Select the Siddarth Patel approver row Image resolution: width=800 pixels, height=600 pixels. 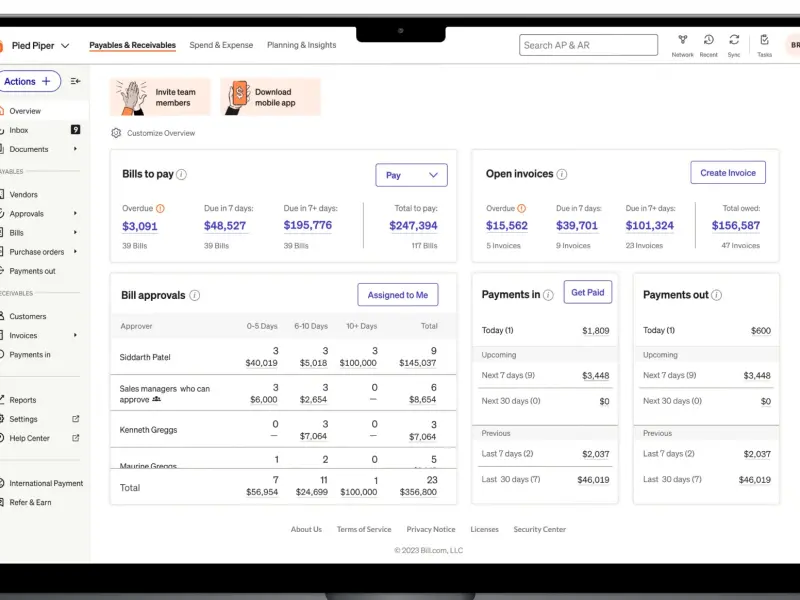point(283,357)
